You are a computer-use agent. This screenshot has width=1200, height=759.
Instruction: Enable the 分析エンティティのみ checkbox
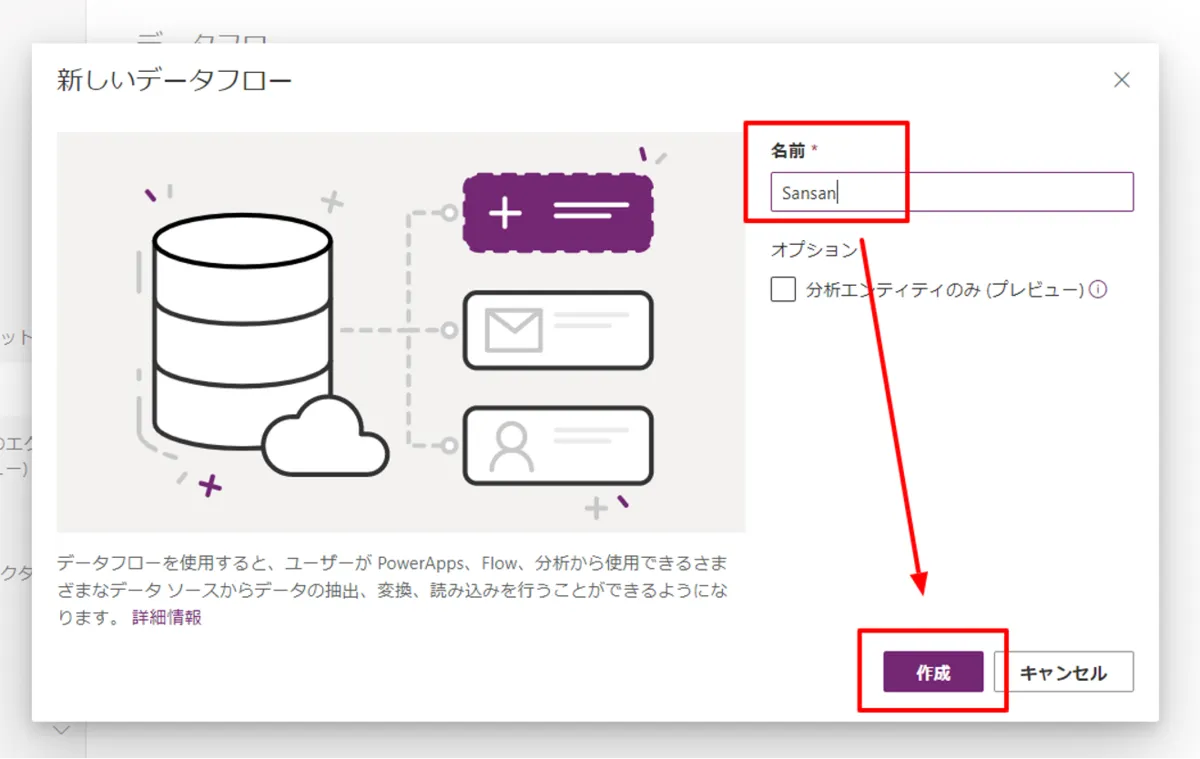tap(782, 289)
